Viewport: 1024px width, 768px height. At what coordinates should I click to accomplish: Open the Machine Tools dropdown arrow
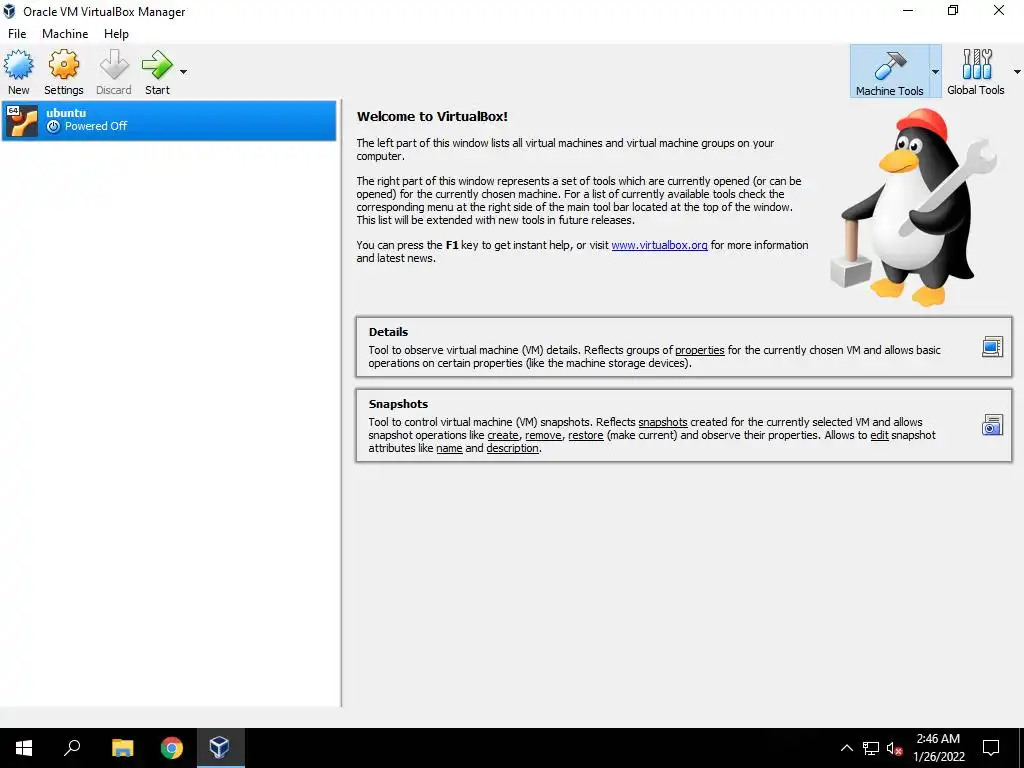coord(935,72)
